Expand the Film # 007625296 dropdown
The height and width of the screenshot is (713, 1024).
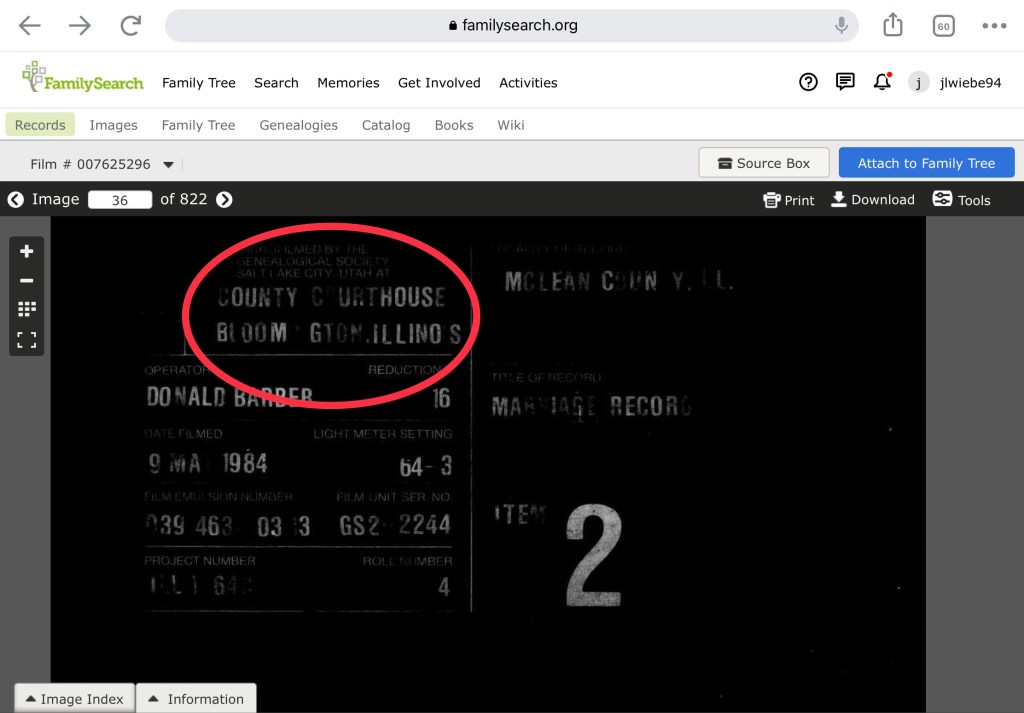(168, 165)
